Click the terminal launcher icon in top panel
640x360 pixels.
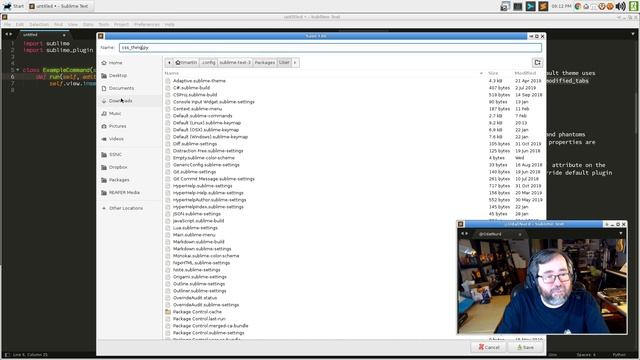coord(530,6)
